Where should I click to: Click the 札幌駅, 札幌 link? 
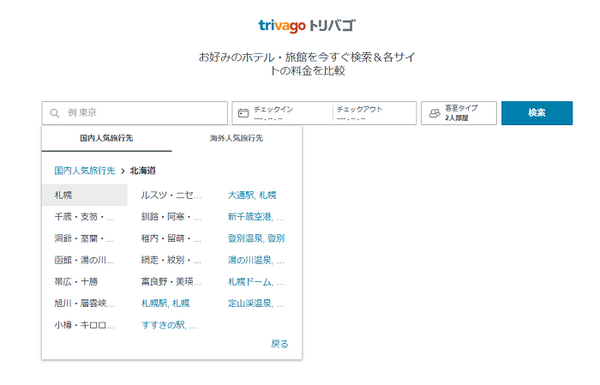click(165, 304)
